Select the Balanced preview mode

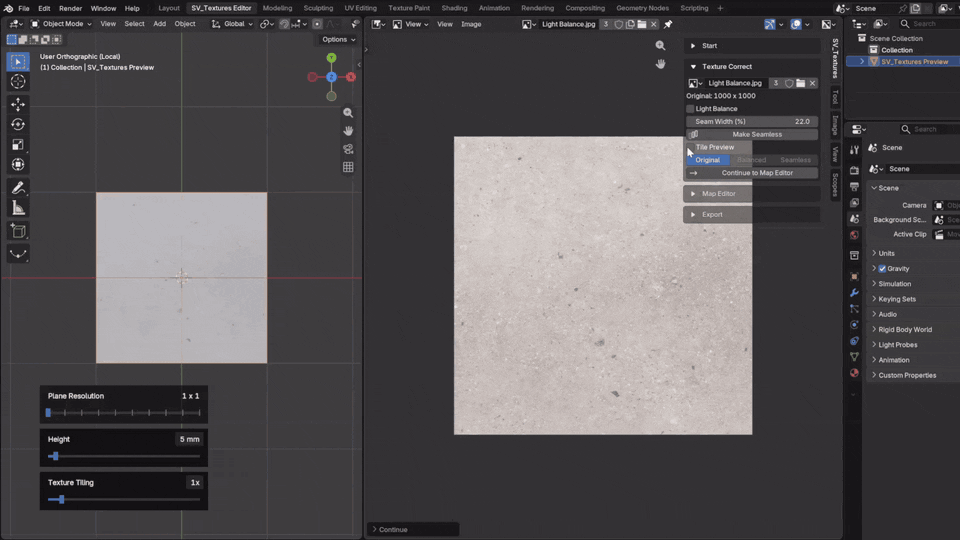click(751, 160)
